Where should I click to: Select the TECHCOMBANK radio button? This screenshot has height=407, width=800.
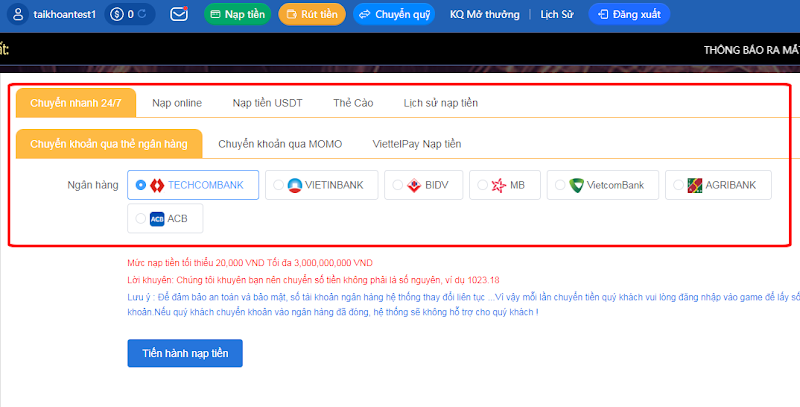(141, 185)
